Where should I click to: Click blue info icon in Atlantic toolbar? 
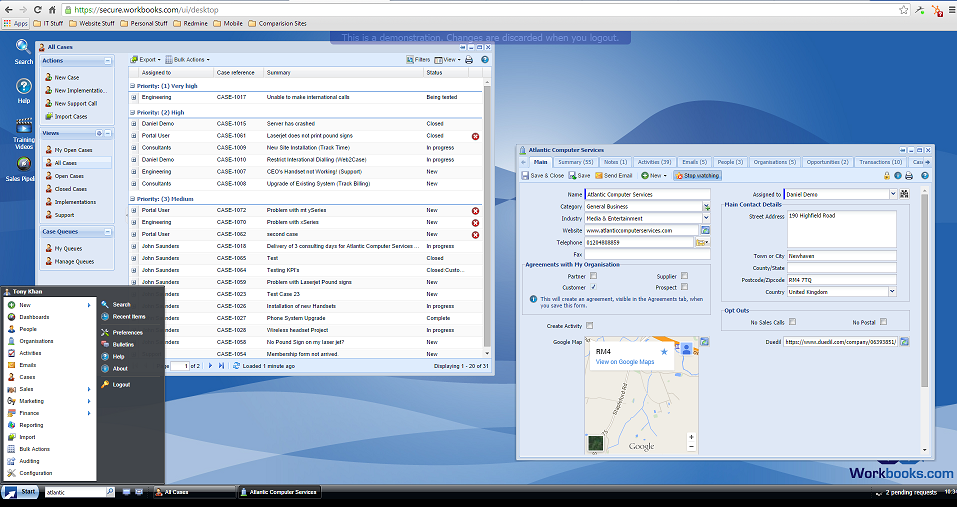(x=898, y=176)
